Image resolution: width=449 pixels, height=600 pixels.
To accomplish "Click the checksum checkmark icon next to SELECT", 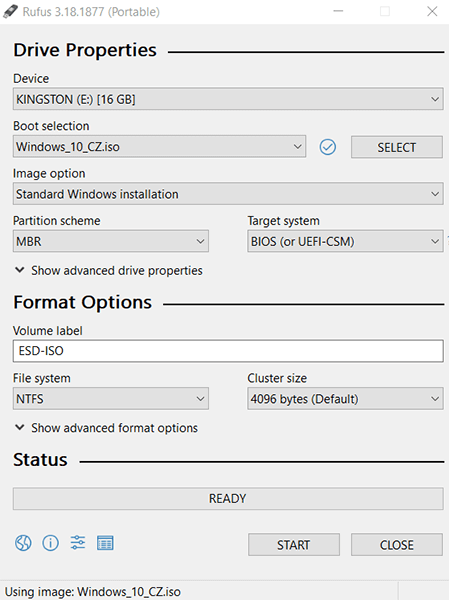I will click(328, 147).
